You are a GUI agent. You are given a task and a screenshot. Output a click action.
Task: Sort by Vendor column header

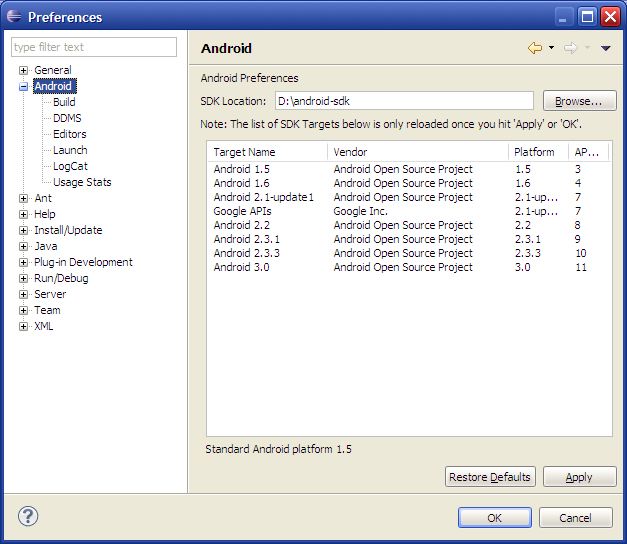point(418,152)
